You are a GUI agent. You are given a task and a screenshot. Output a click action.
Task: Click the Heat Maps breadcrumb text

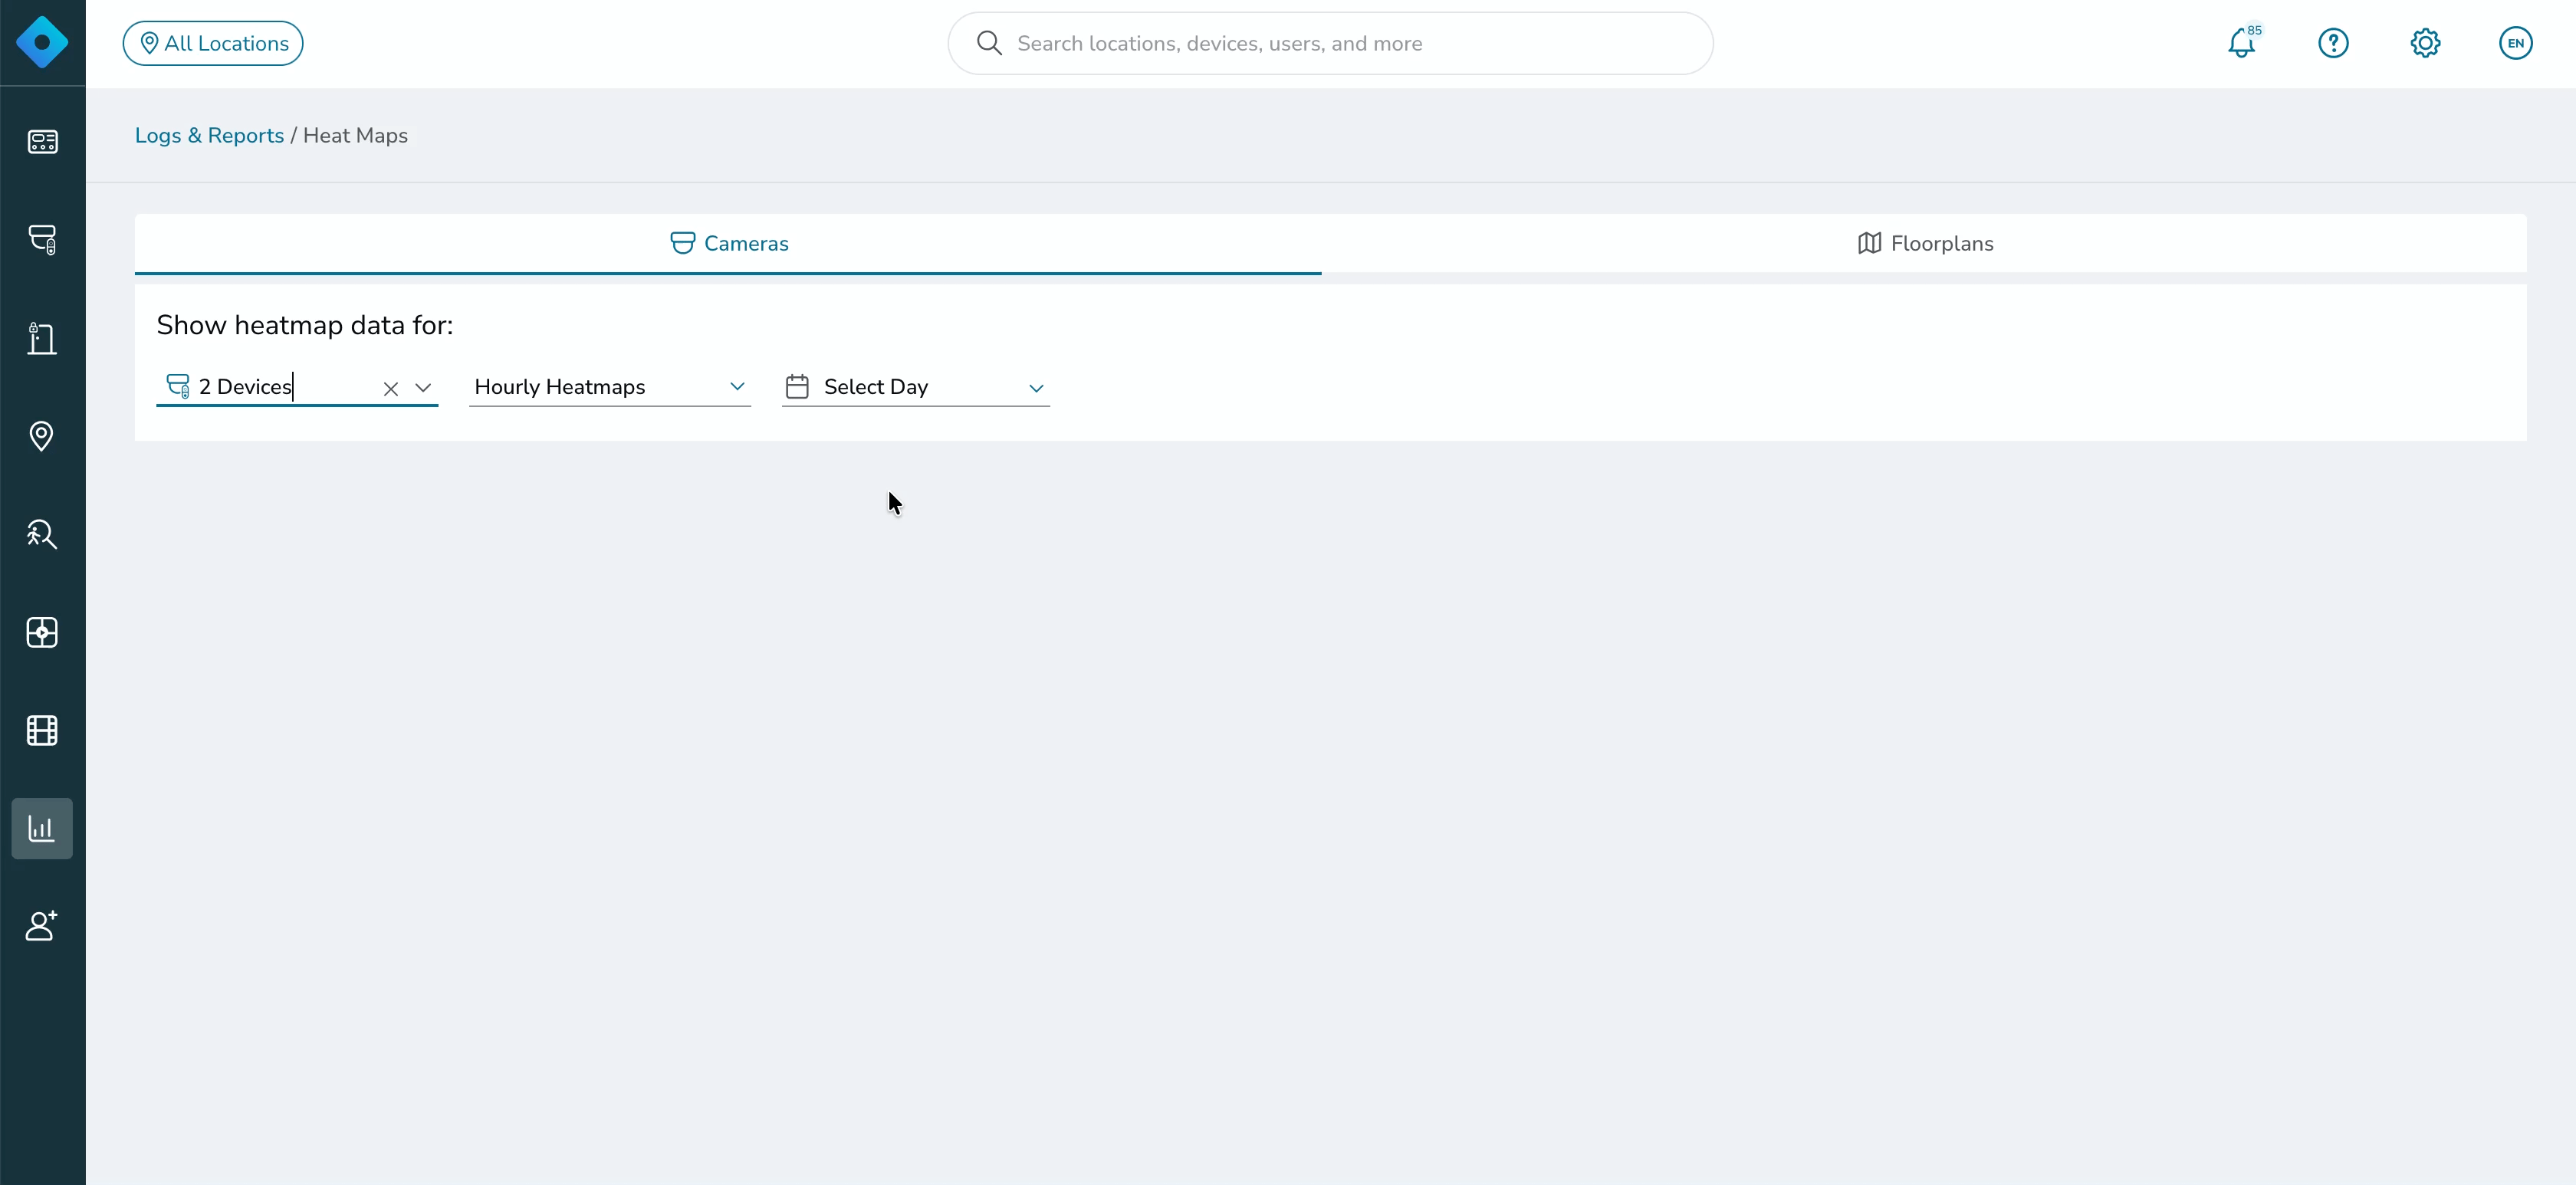point(355,135)
